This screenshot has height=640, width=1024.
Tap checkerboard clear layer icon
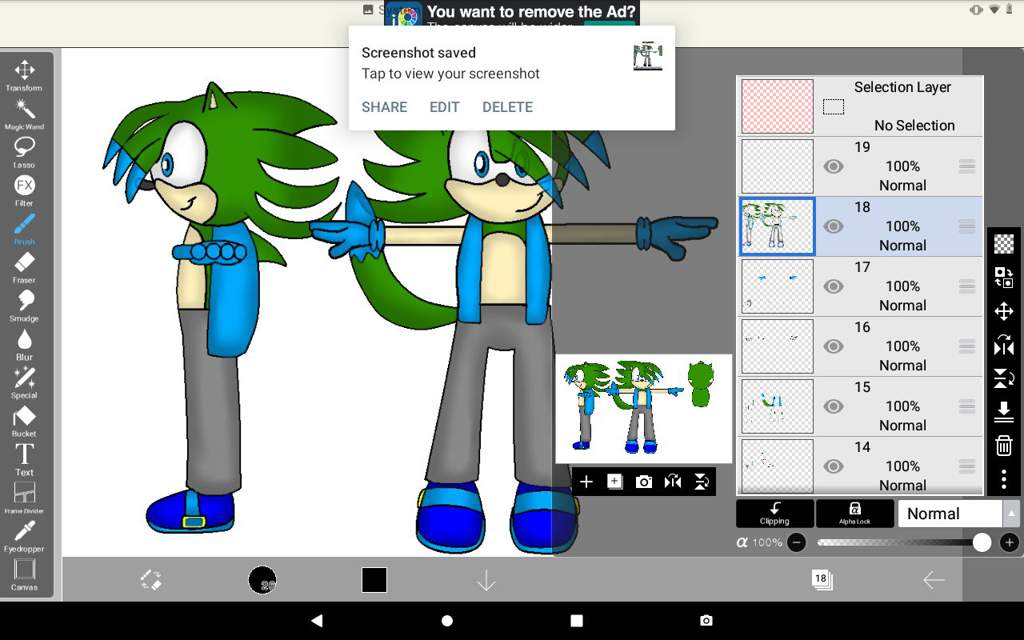pyautogui.click(x=1004, y=244)
